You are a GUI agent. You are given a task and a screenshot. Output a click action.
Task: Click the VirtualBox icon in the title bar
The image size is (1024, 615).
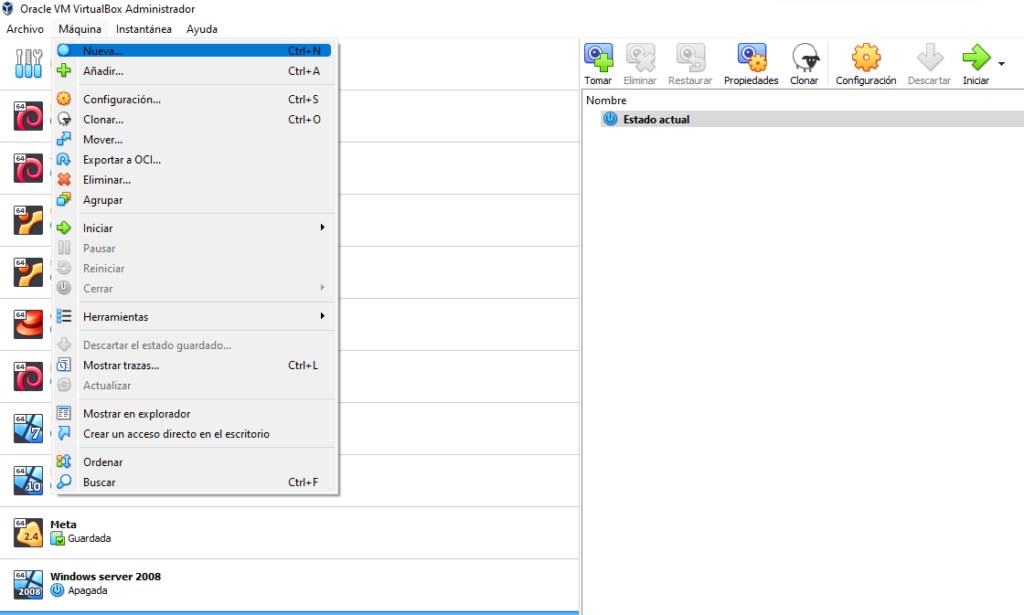pyautogui.click(x=8, y=9)
